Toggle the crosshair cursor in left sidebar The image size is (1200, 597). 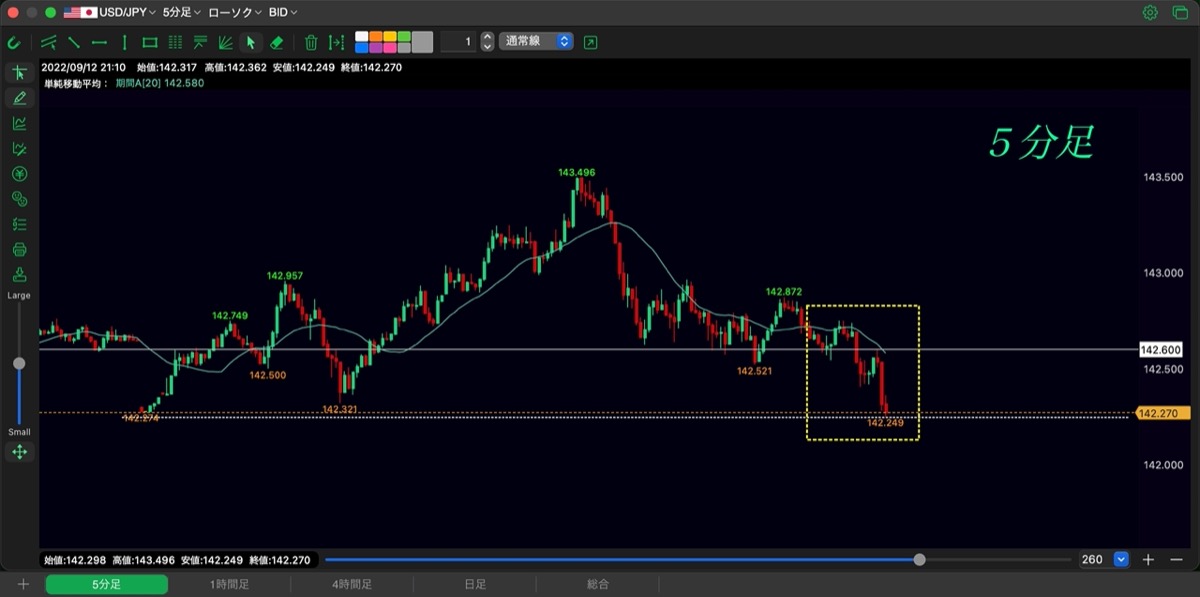click(x=19, y=73)
